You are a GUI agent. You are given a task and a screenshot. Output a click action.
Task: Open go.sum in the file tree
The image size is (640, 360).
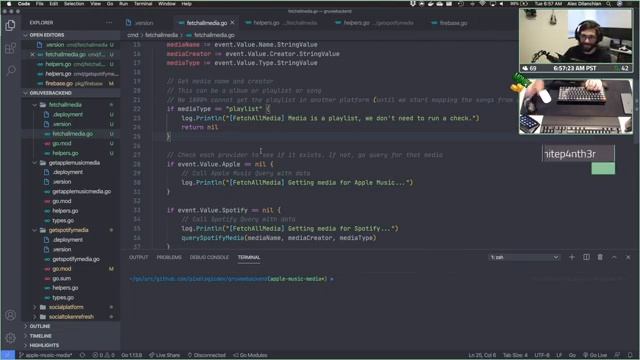(61, 278)
